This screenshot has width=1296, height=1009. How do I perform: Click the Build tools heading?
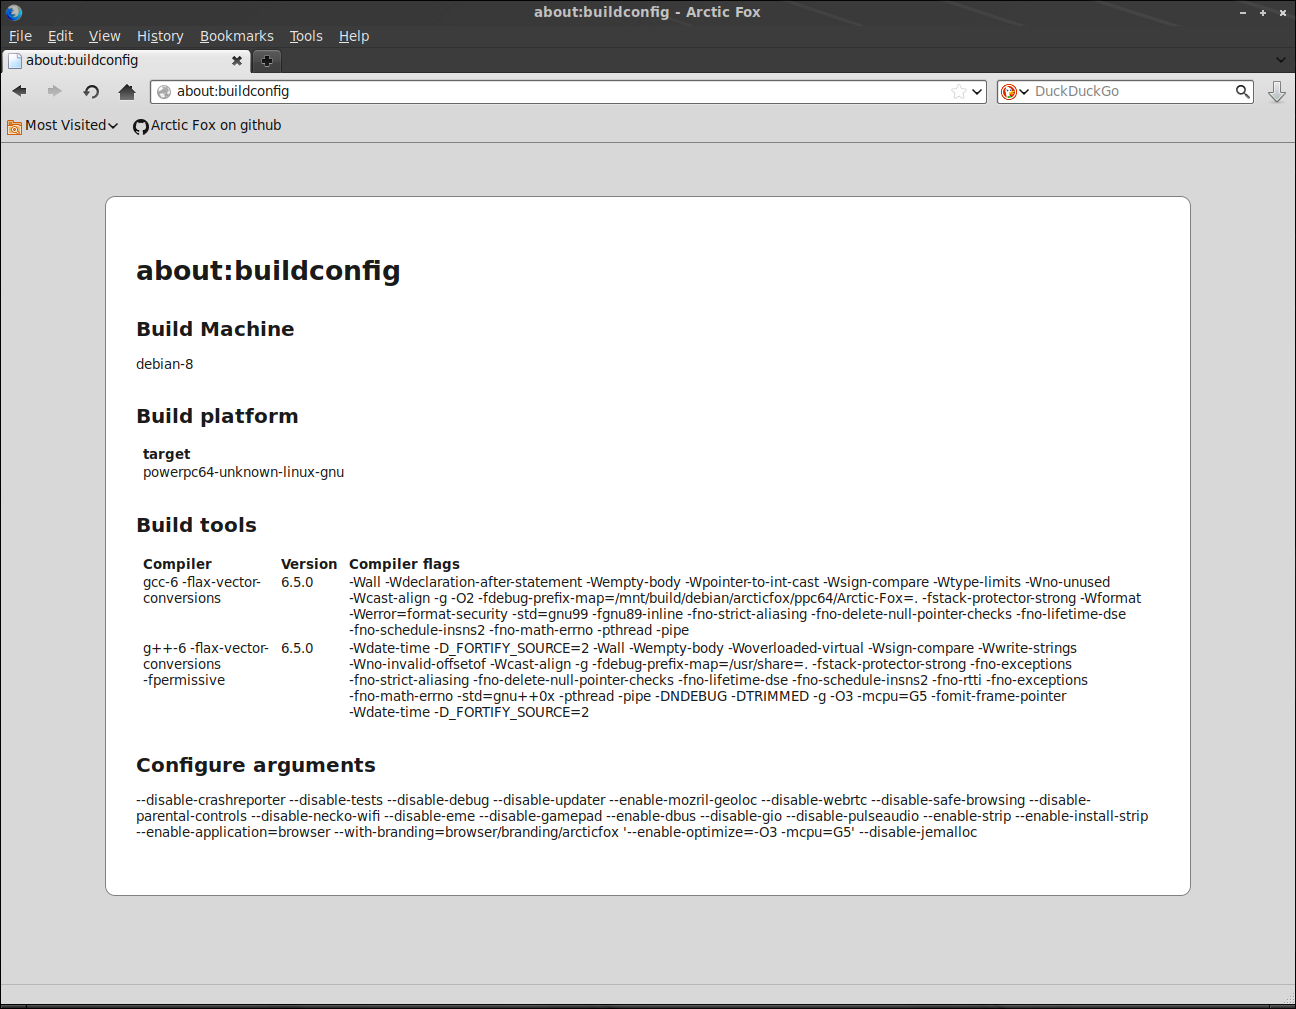tap(196, 525)
